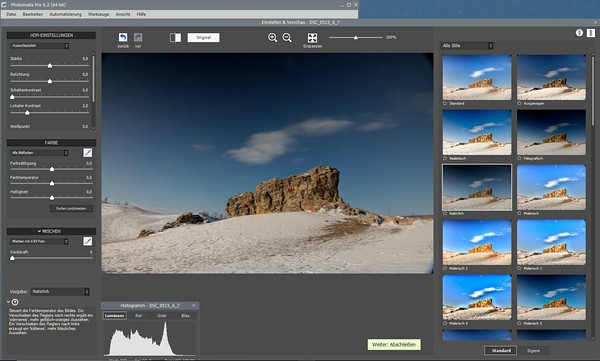Select the Rot histogram tab
This screenshot has height=361, width=600.
point(139,316)
